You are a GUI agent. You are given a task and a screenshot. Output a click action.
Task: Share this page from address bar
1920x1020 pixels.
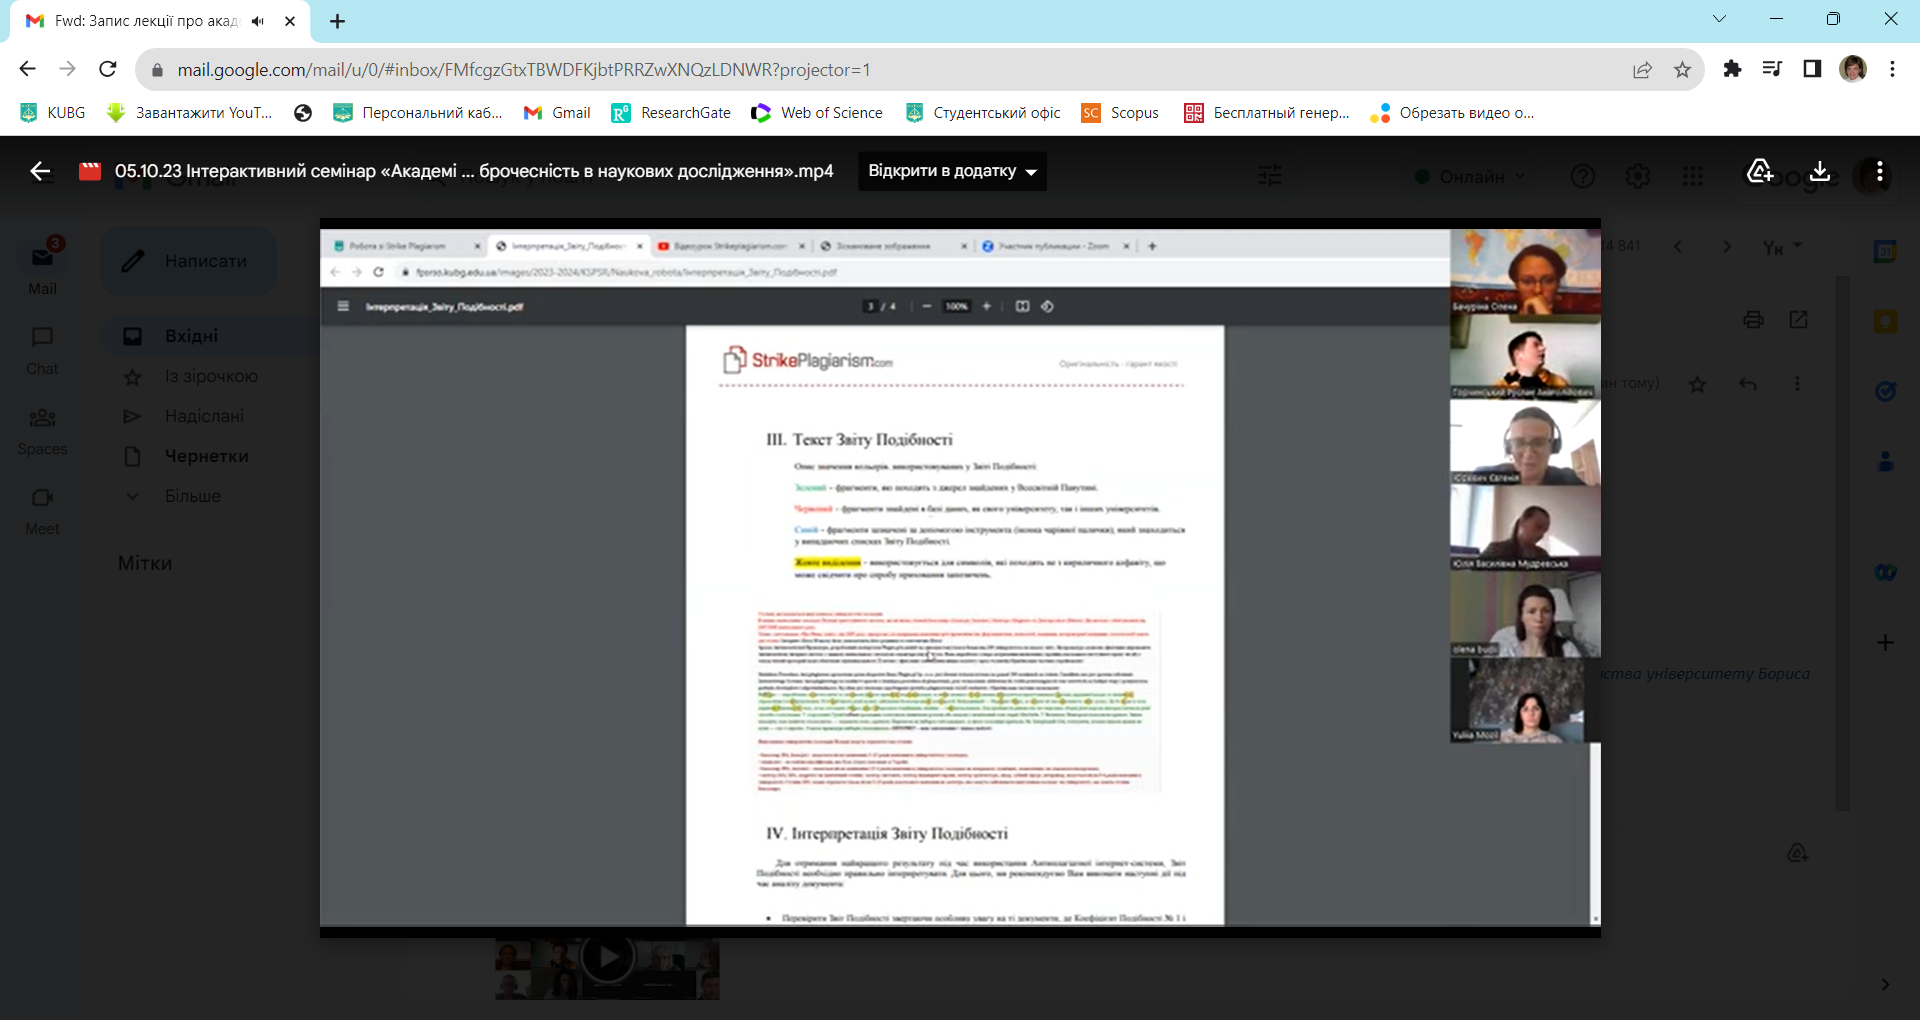point(1642,69)
